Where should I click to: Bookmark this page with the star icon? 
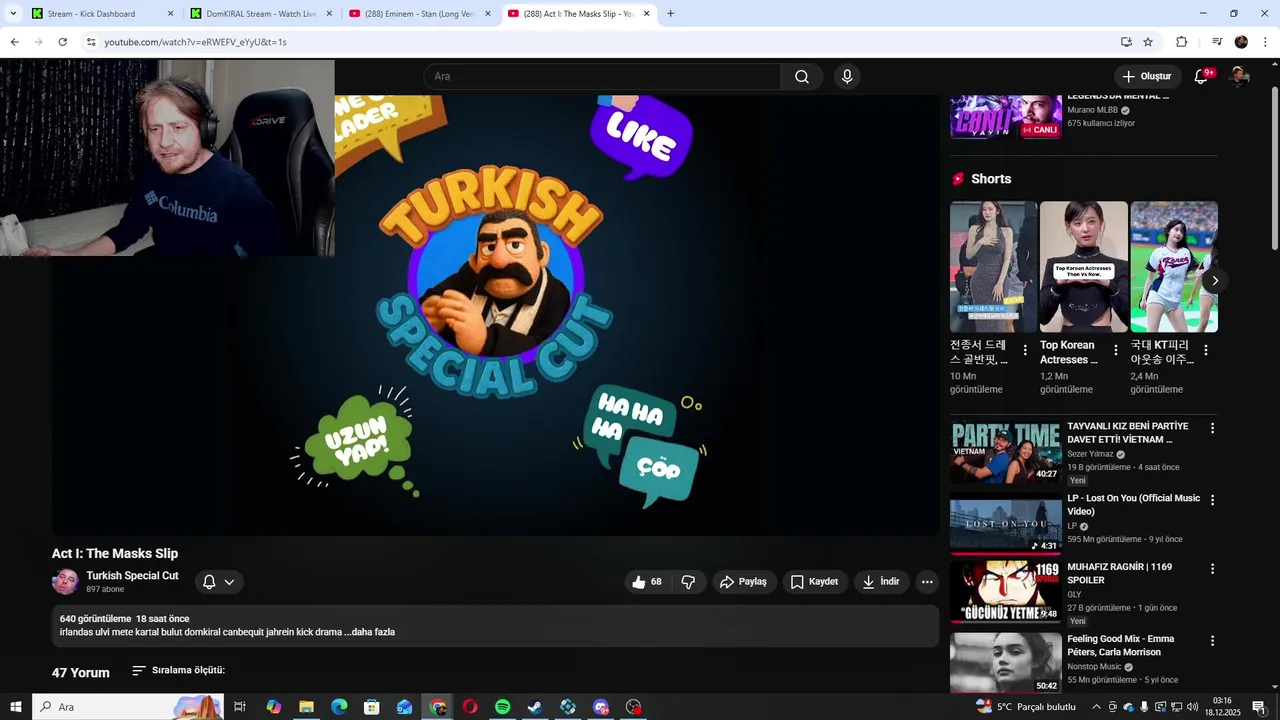pos(1148,42)
